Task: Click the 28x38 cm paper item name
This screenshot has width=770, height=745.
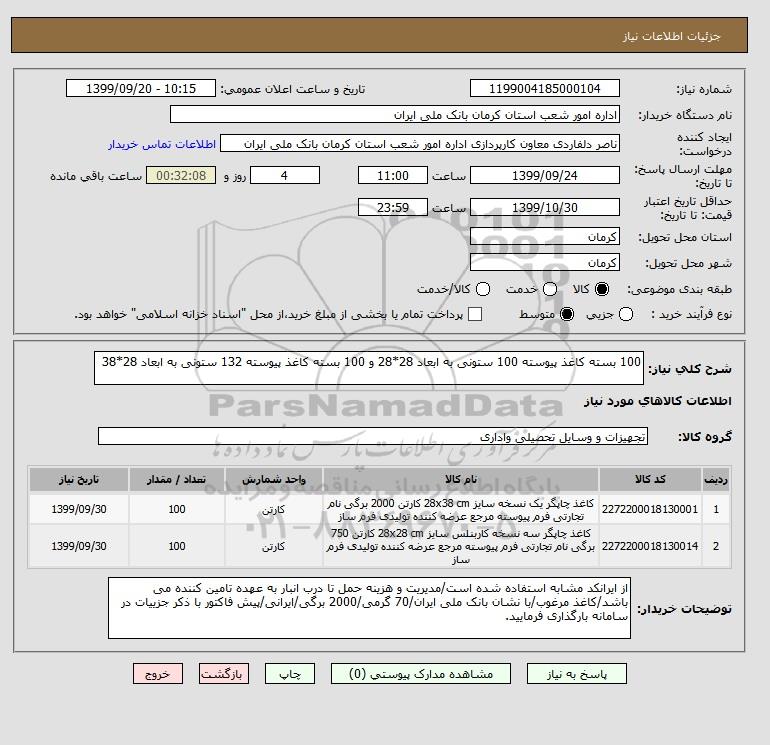Action: [461, 510]
